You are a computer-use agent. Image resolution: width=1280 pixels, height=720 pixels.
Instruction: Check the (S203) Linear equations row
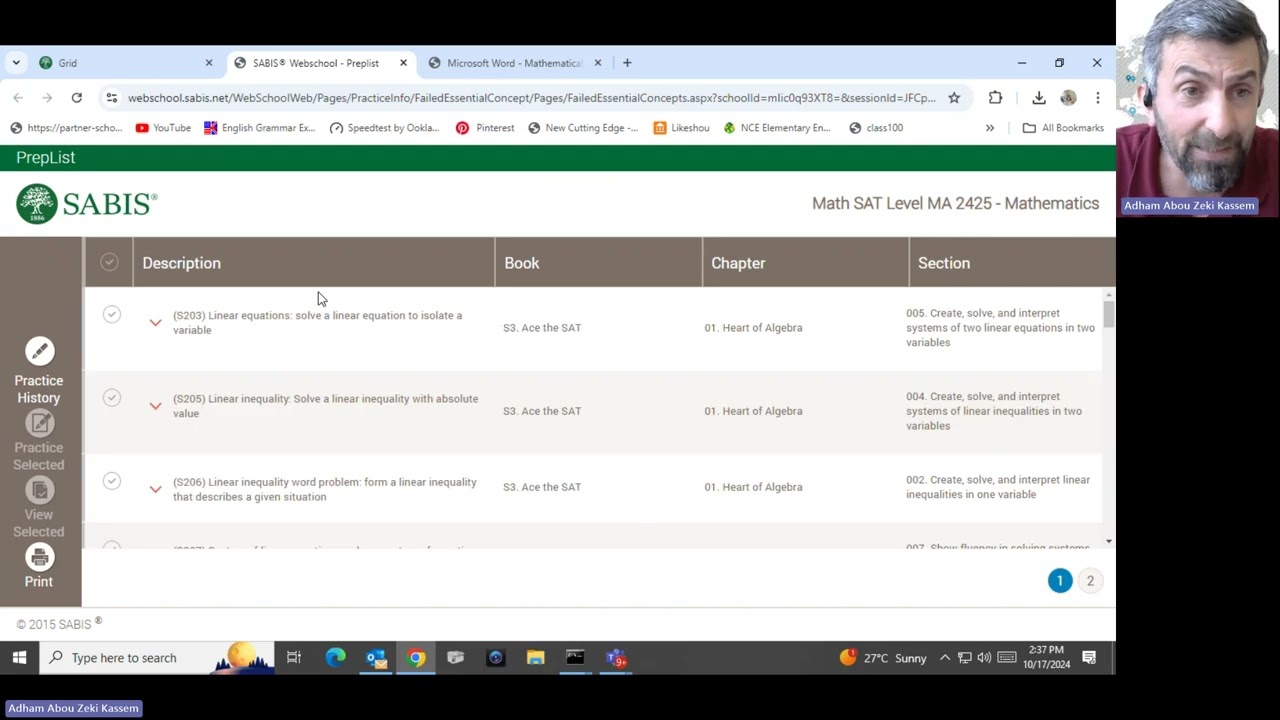pyautogui.click(x=111, y=315)
